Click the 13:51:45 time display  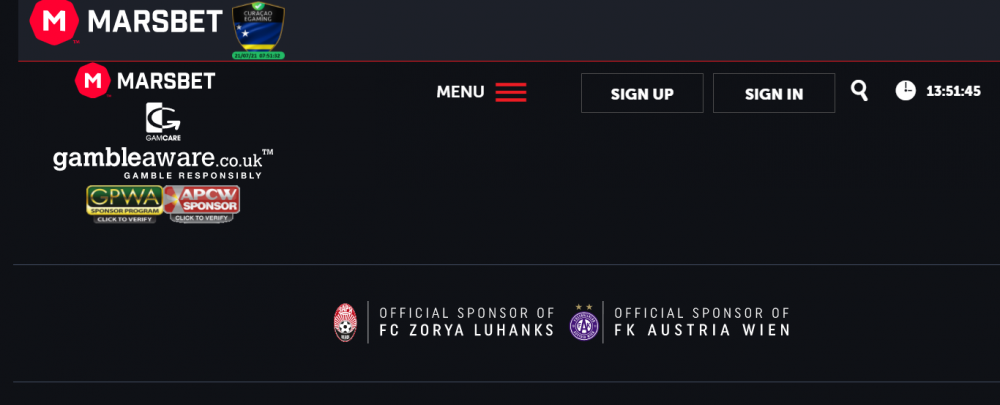click(953, 91)
